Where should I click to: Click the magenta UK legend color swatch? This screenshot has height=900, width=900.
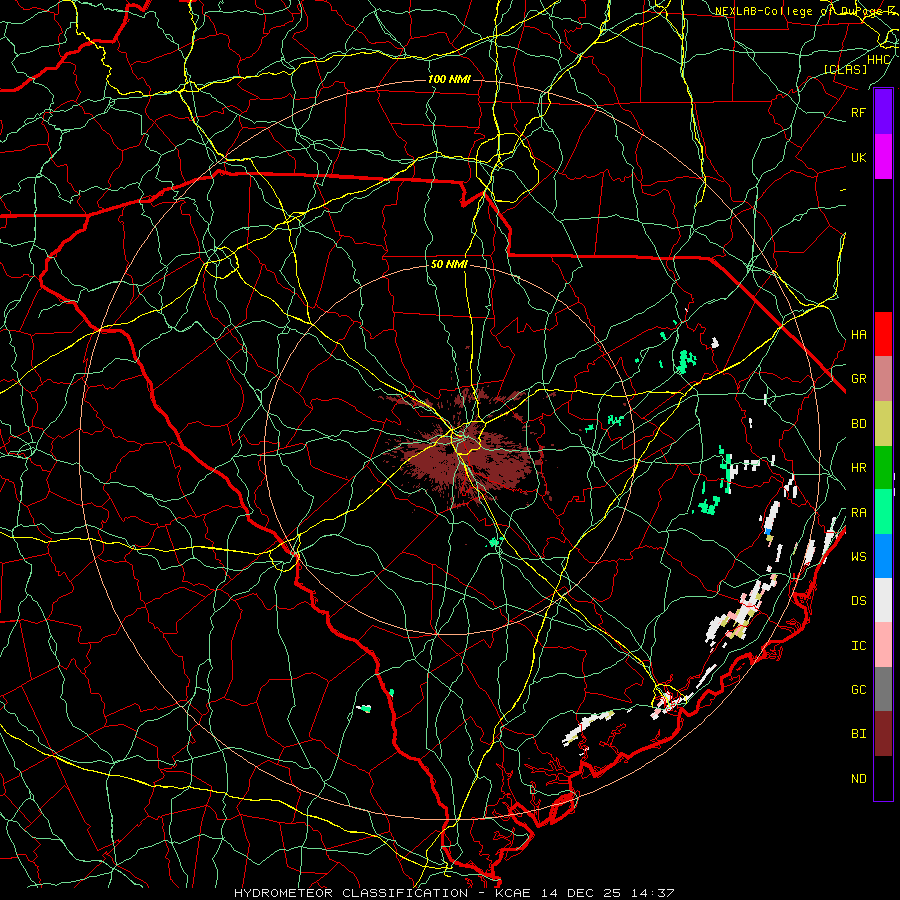[883, 157]
